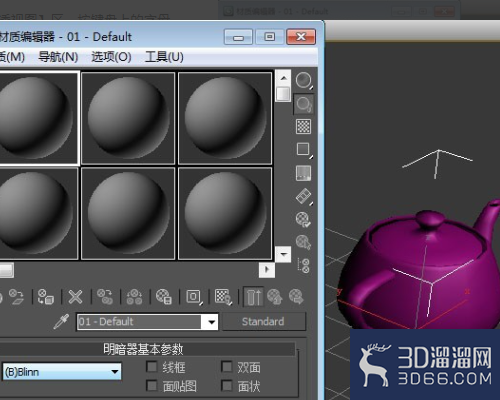Click the vertical scrollbar thumb of sample slots

click(x=283, y=94)
